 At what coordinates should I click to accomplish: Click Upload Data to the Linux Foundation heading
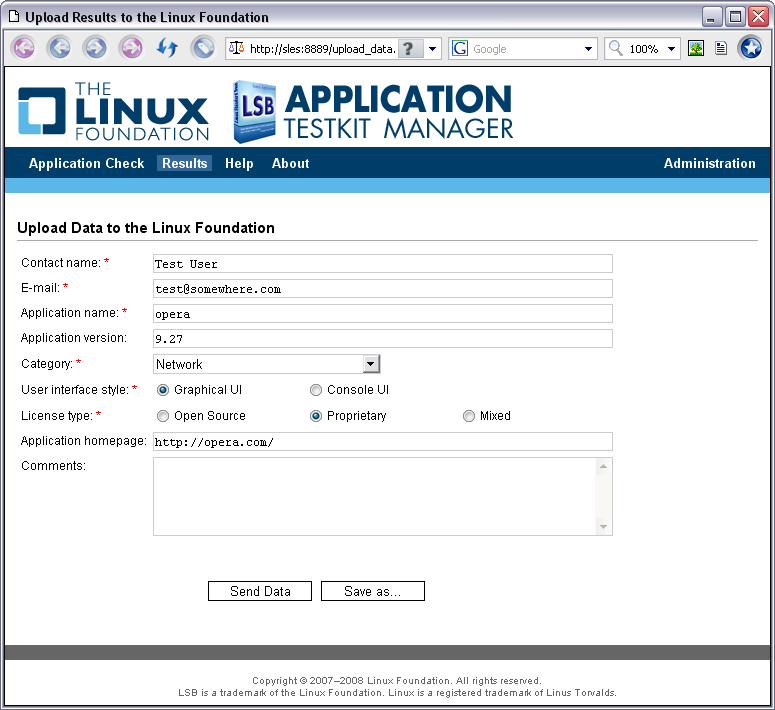[x=146, y=228]
